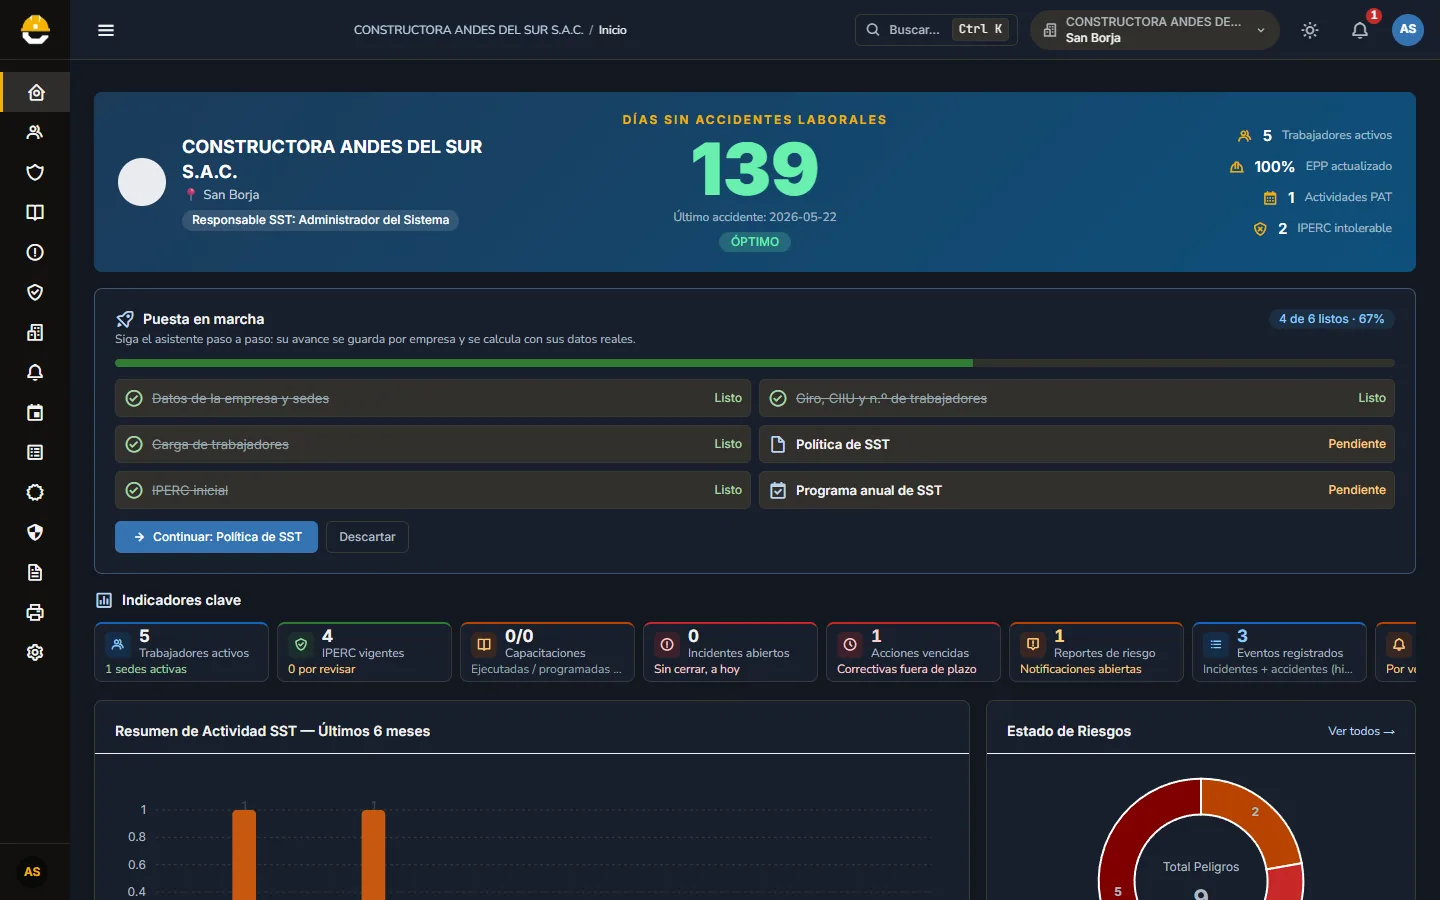Click the shield with checkmark sidebar icon

pyautogui.click(x=35, y=292)
